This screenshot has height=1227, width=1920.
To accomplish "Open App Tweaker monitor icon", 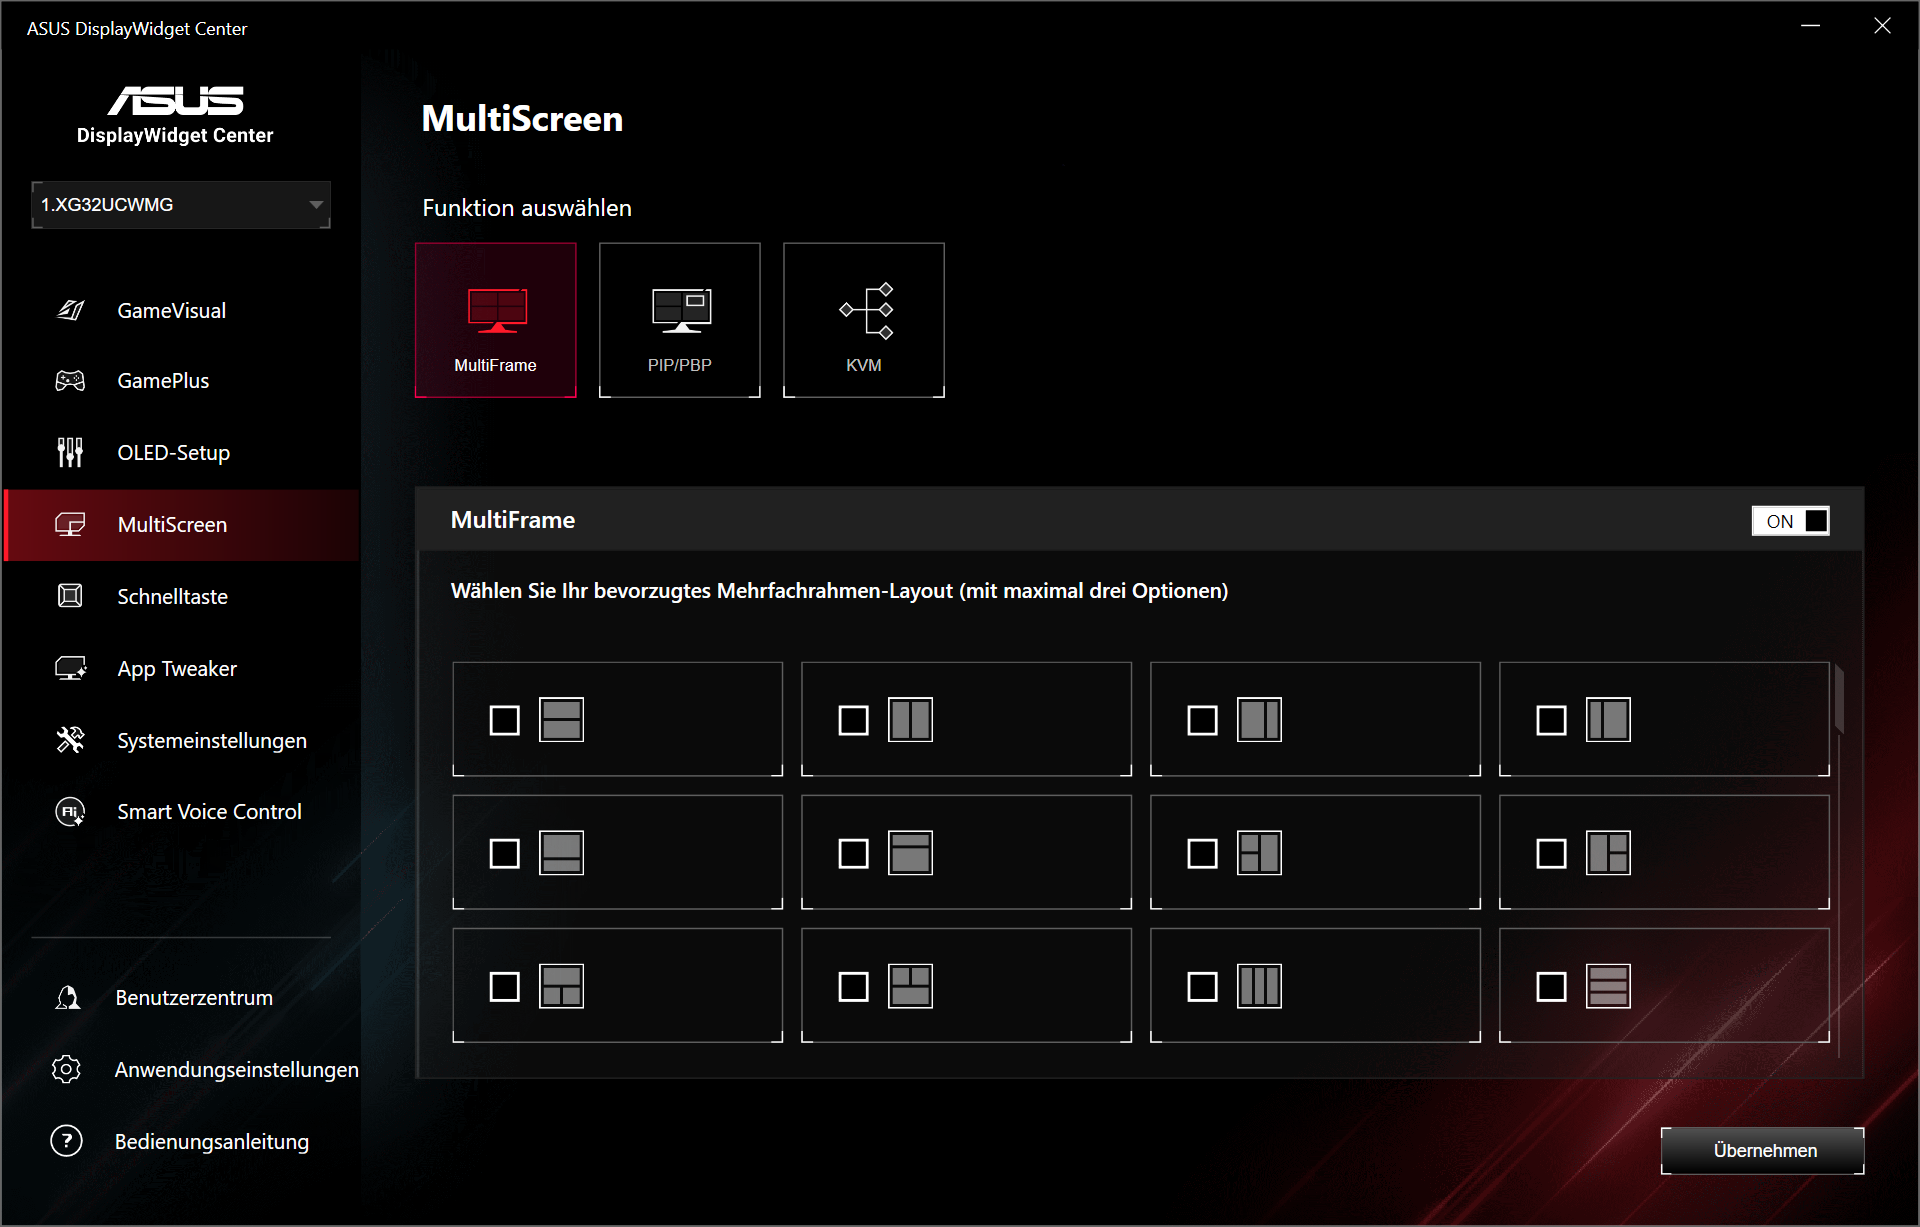I will click(70, 668).
